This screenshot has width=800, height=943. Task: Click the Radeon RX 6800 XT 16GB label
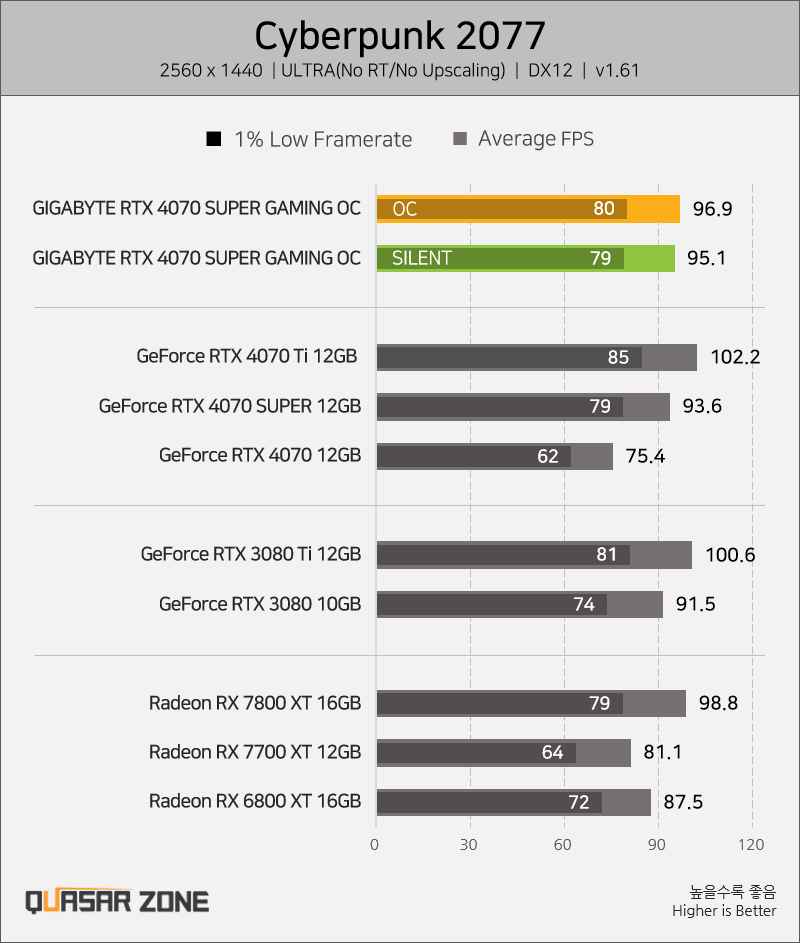pos(255,801)
